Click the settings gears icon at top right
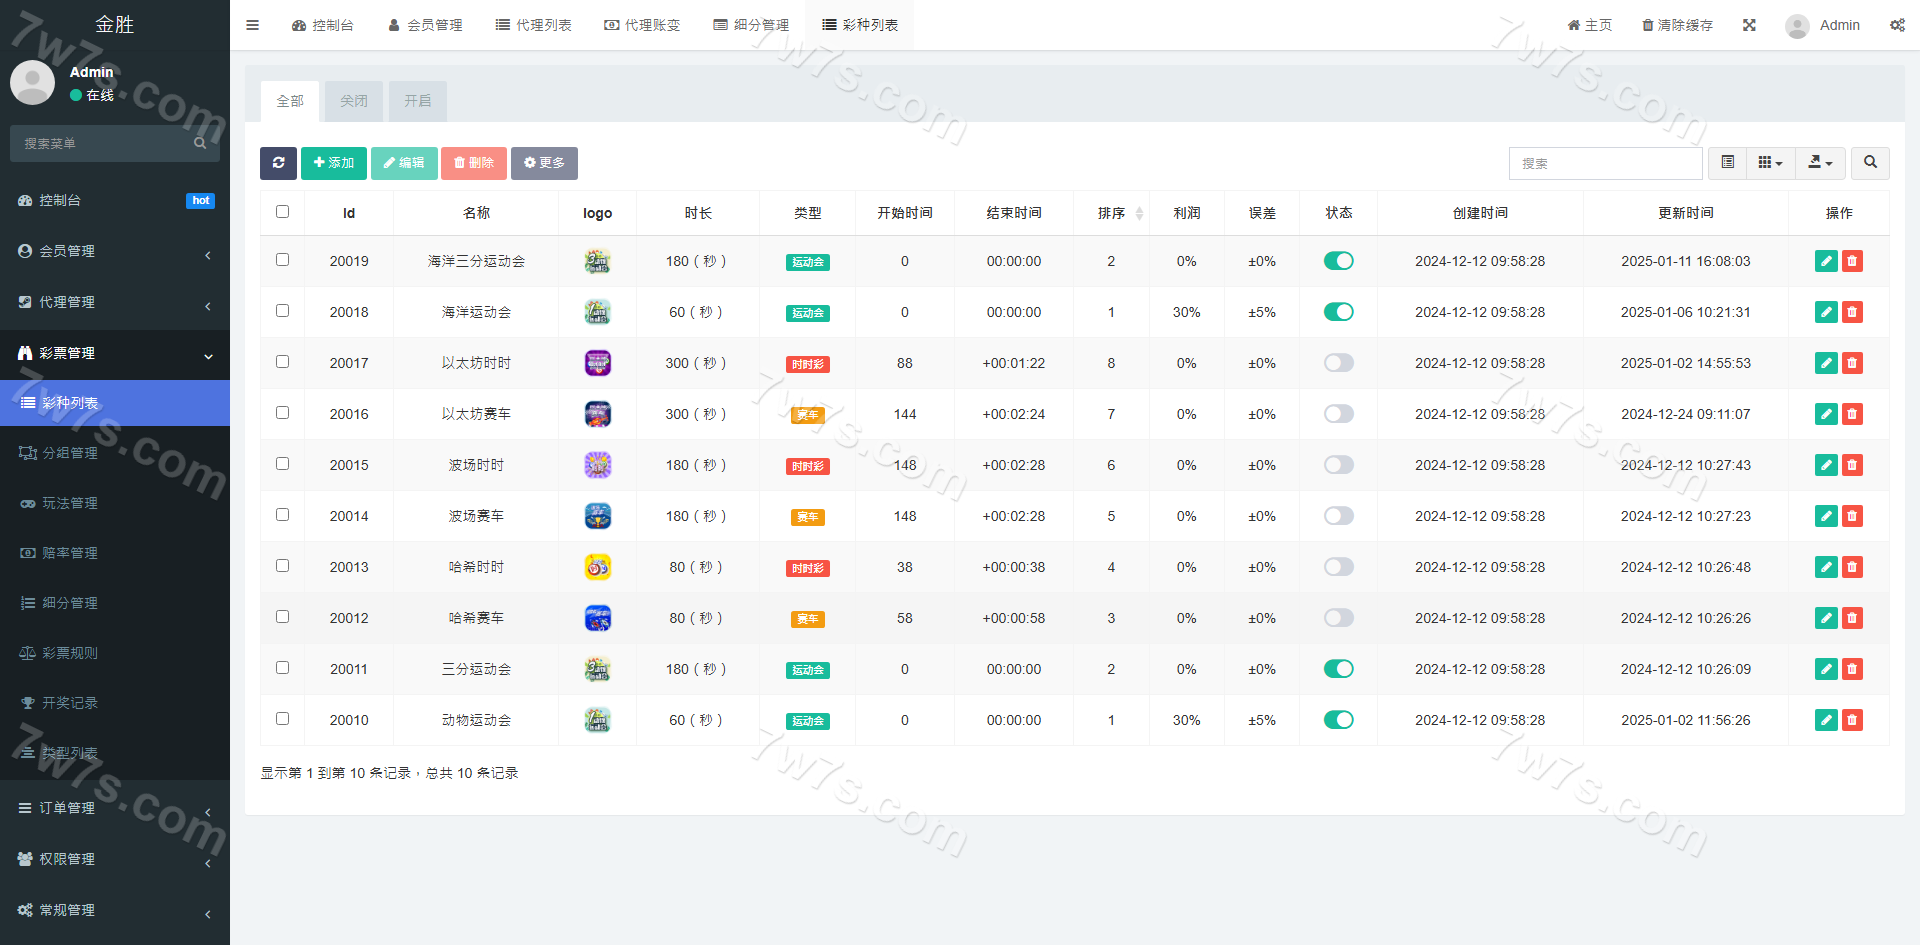This screenshot has height=945, width=1920. coord(1897,25)
